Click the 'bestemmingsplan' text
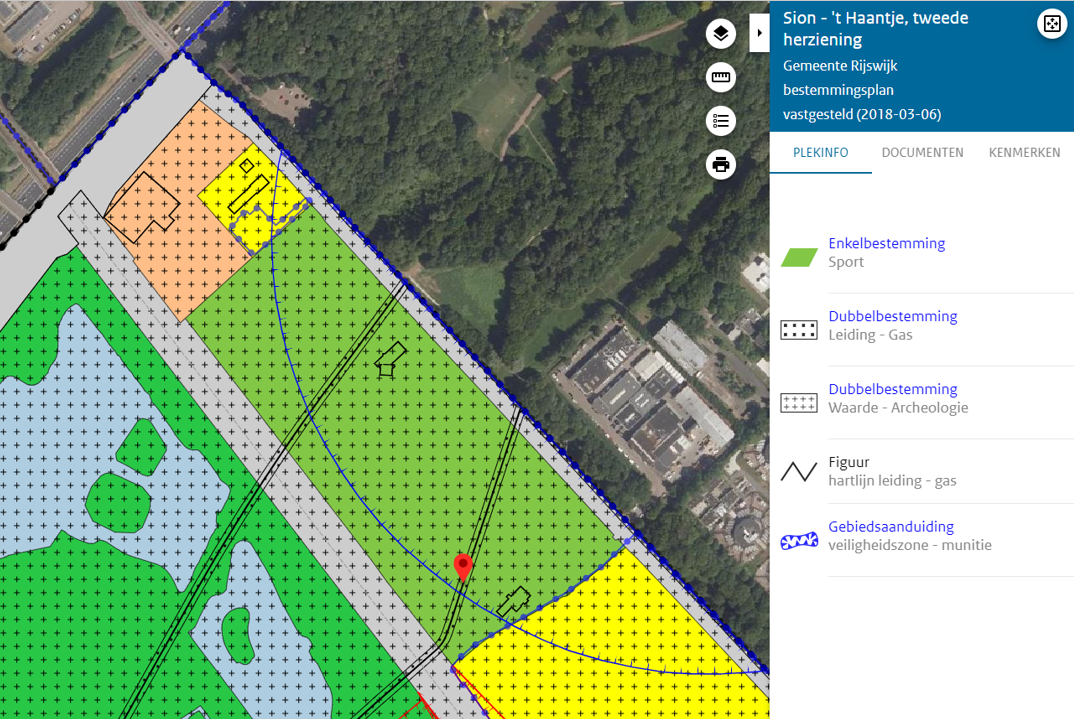Viewport: 1074px width, 719px height. (x=838, y=90)
